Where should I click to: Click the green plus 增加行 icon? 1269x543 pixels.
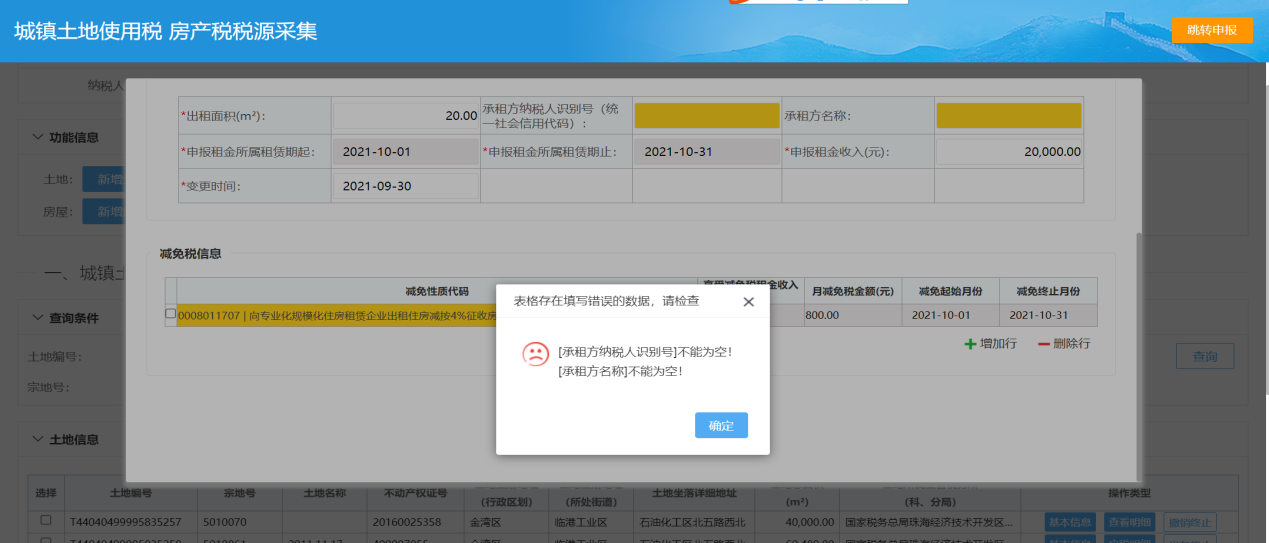tap(969, 344)
